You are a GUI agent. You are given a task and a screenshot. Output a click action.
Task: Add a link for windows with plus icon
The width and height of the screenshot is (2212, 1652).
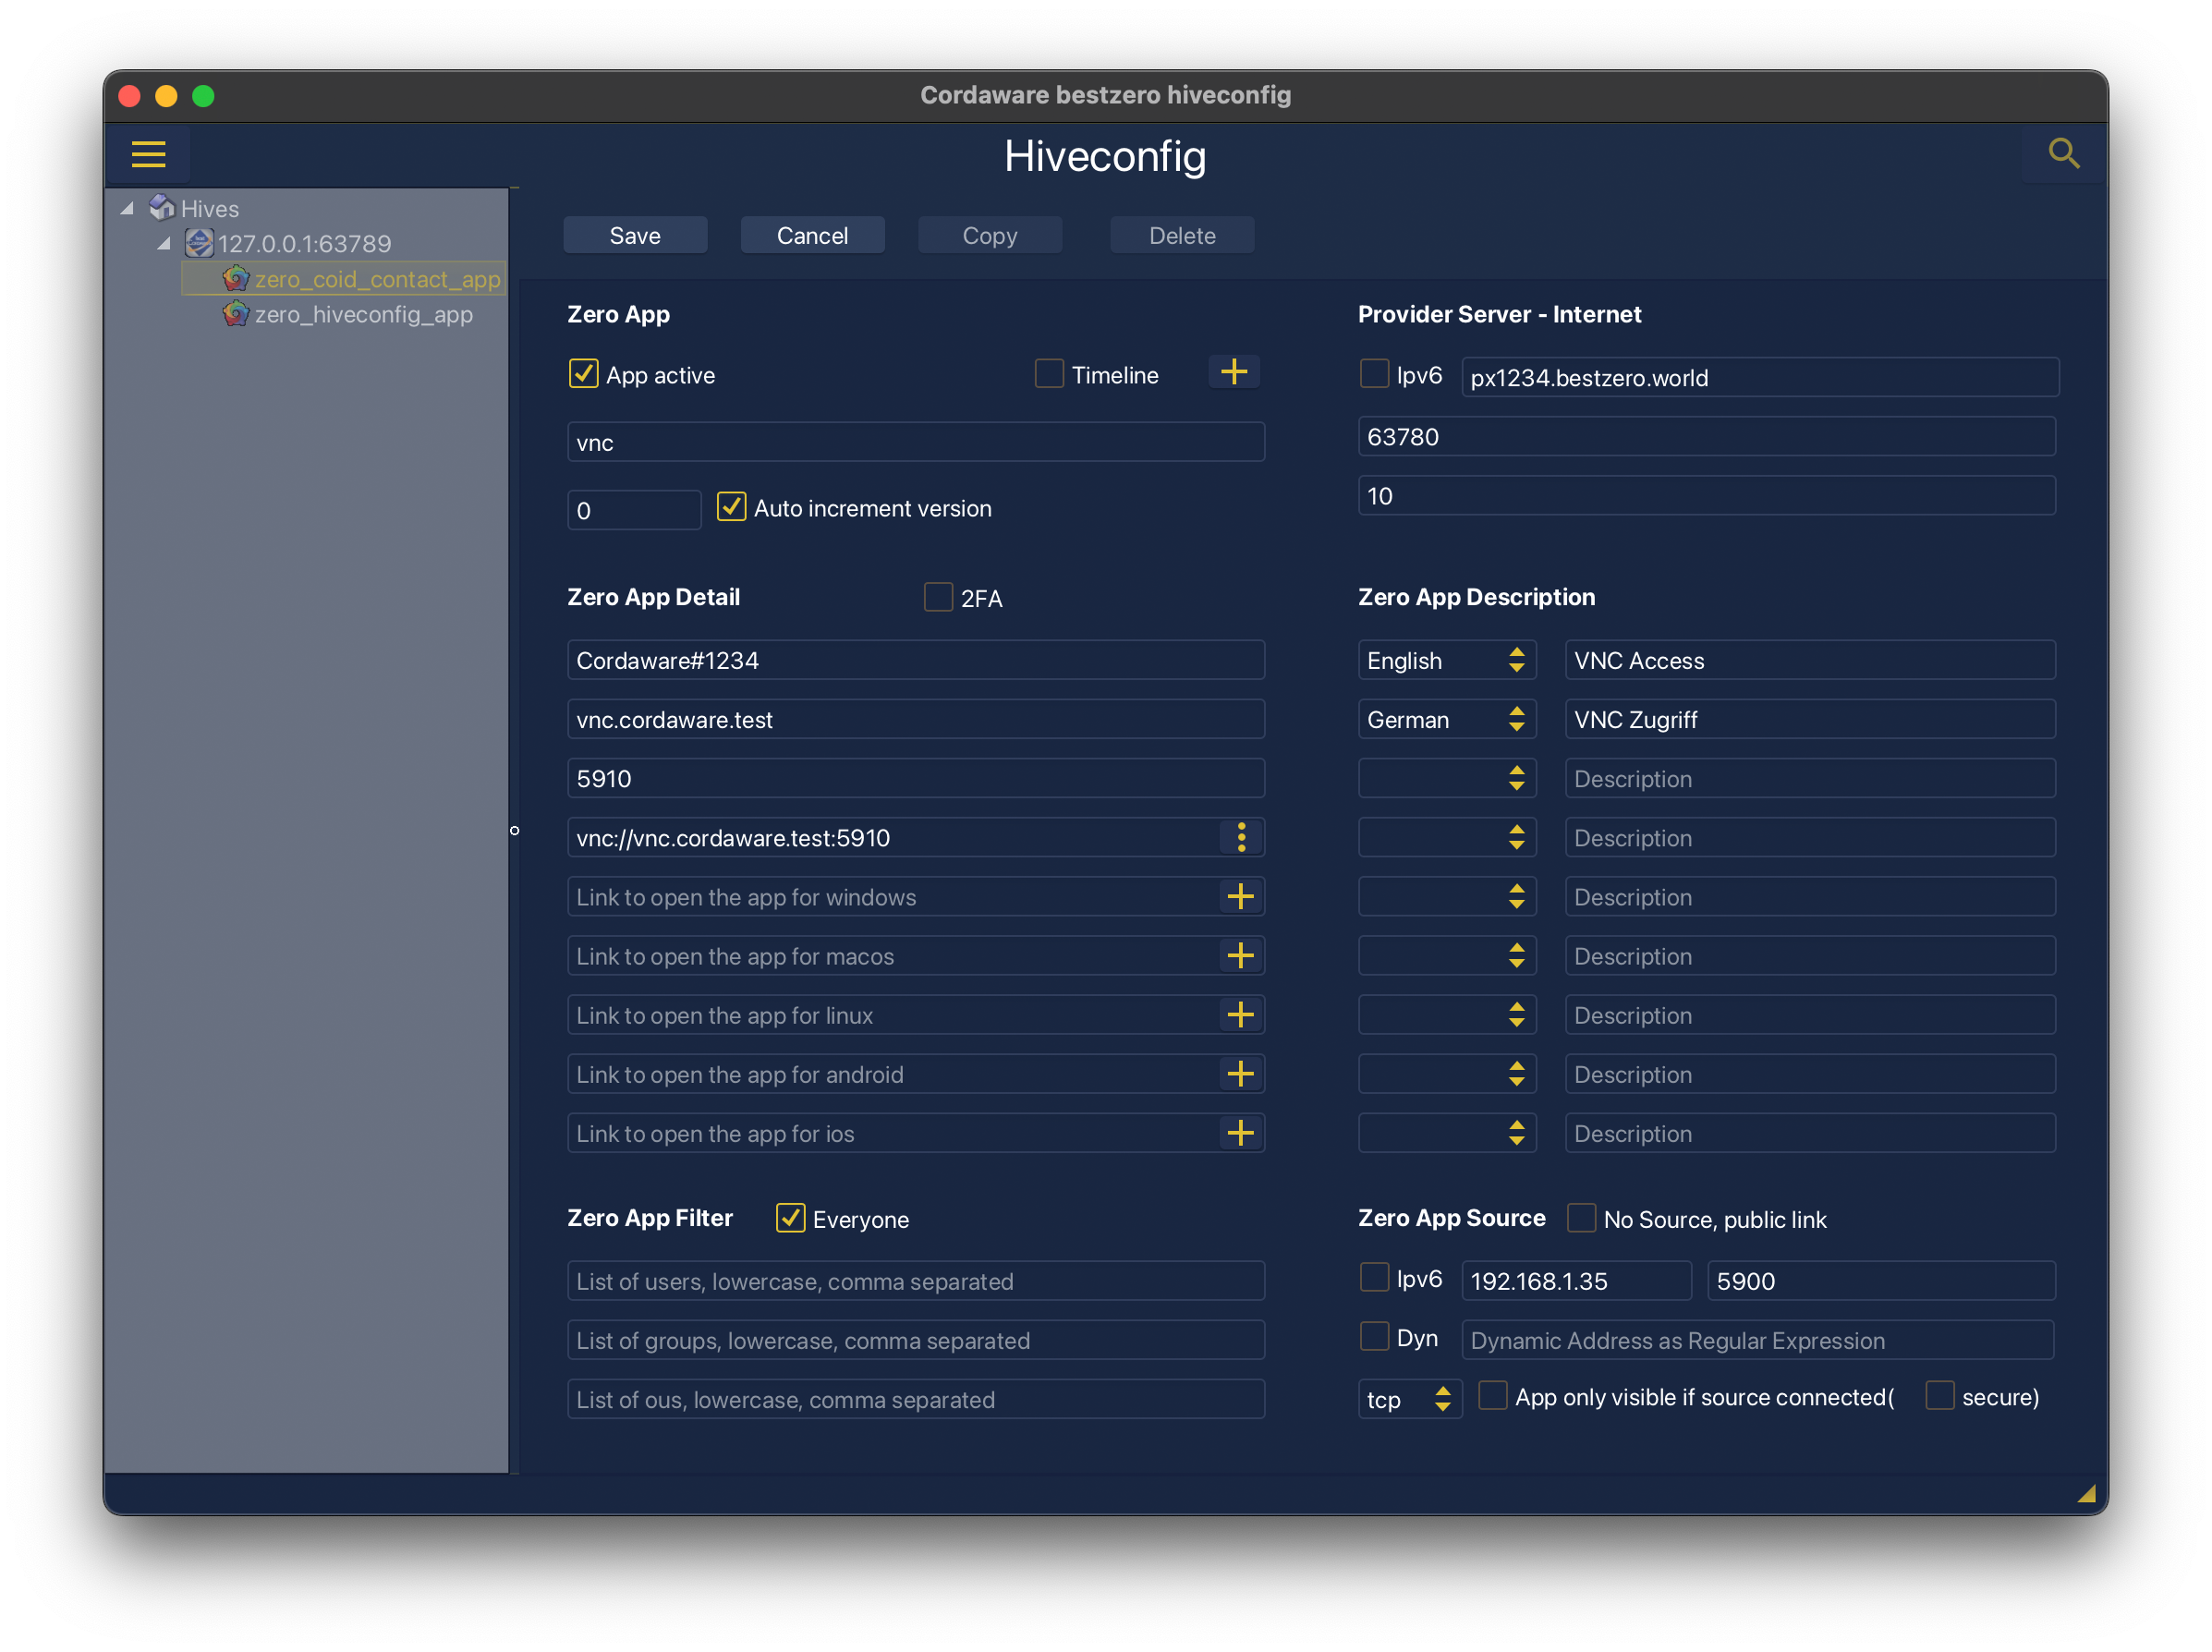point(1240,896)
